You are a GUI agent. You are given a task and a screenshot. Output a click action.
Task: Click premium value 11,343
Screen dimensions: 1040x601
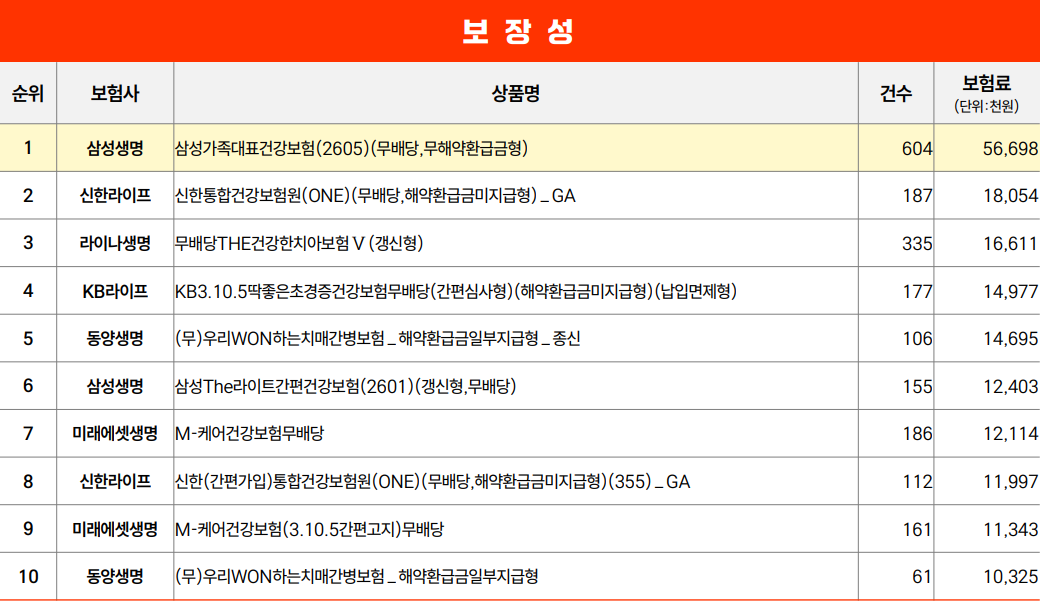click(x=1010, y=530)
